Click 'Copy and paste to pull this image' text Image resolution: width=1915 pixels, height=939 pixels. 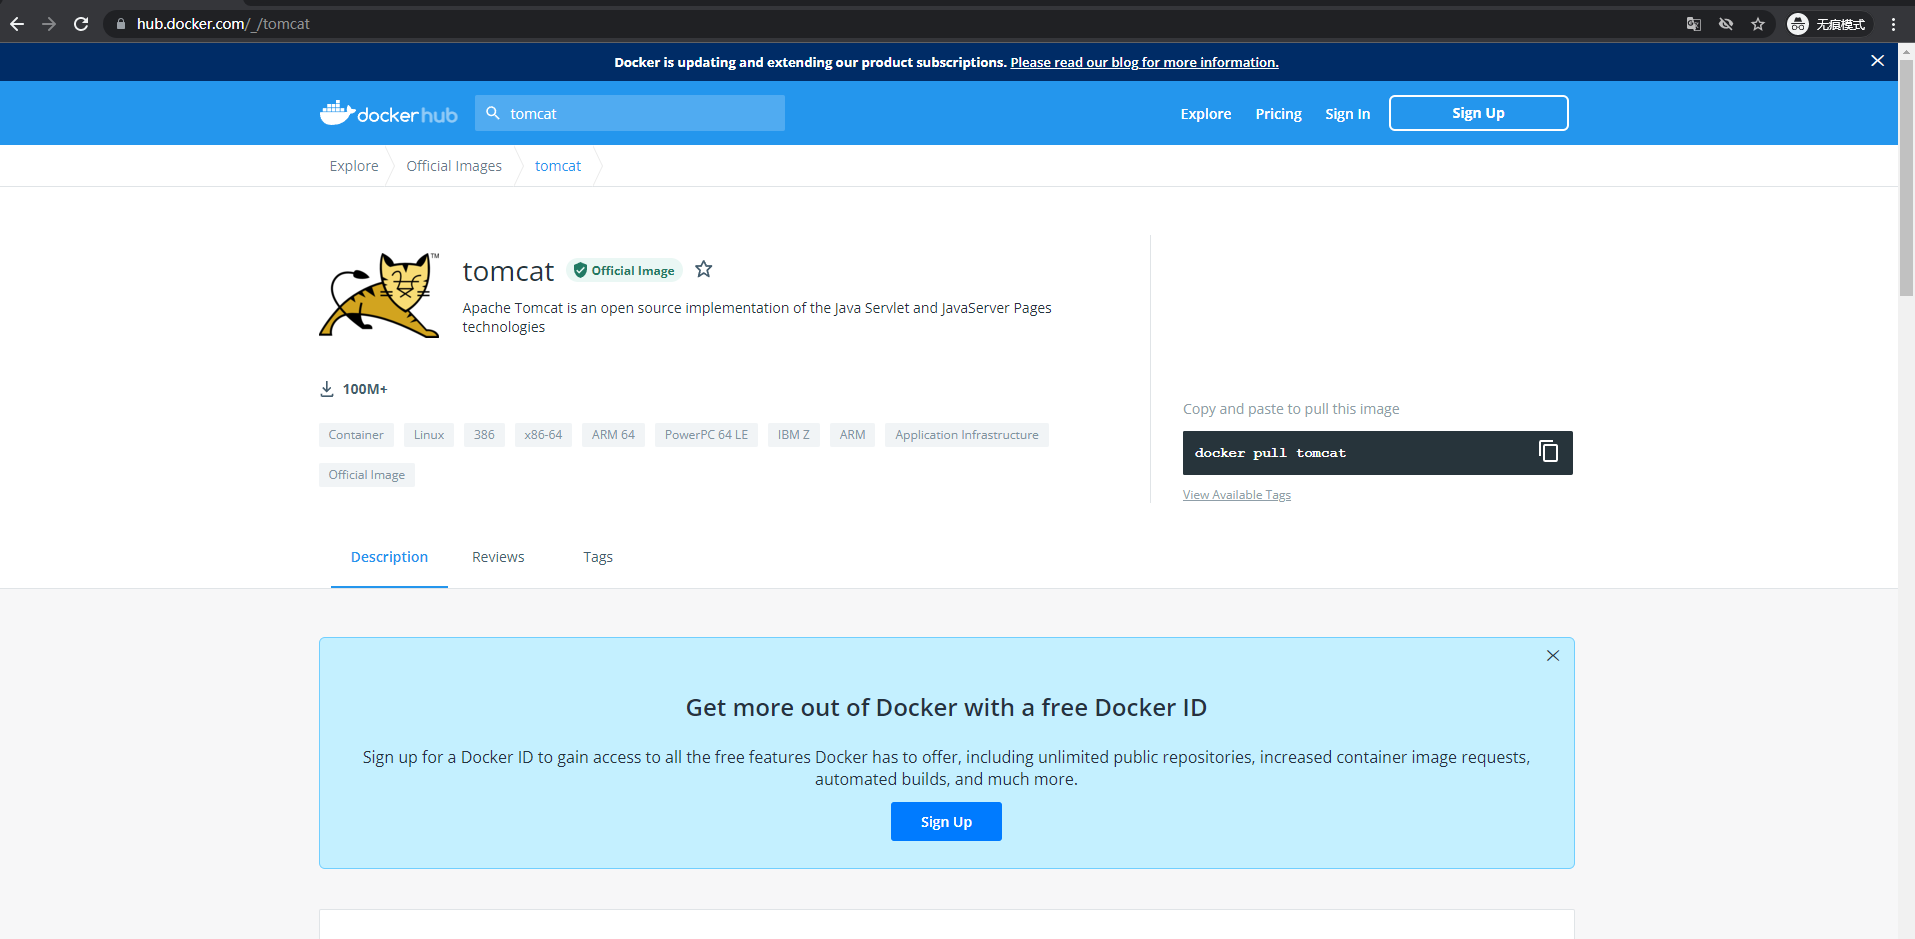(1291, 409)
